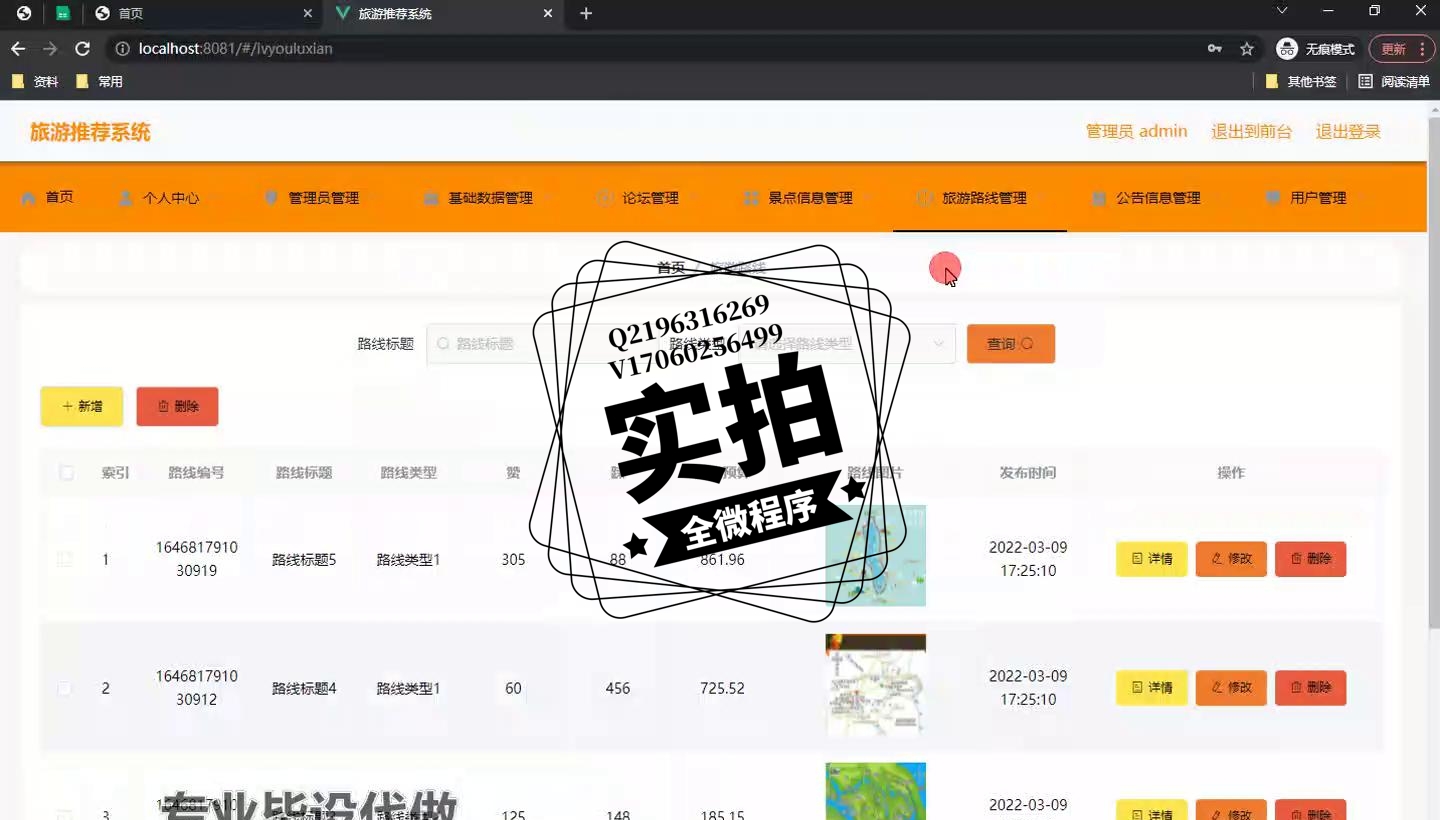This screenshot has width=1440, height=820.
Task: Close the 首页 browser tab
Action: coord(308,13)
